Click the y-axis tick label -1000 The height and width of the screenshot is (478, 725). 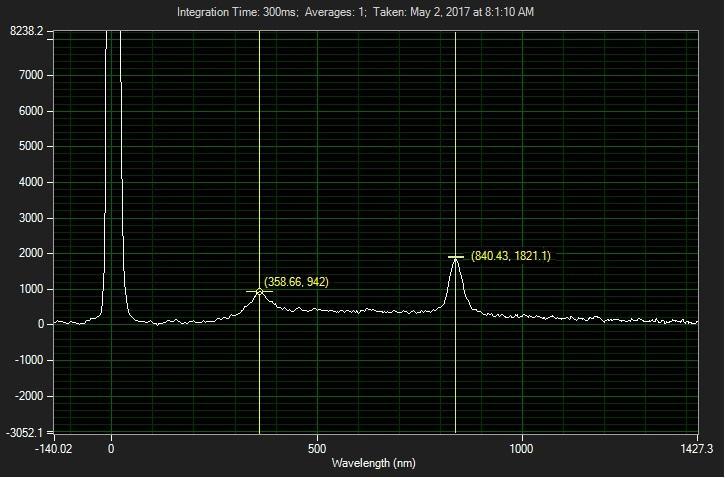(29, 360)
